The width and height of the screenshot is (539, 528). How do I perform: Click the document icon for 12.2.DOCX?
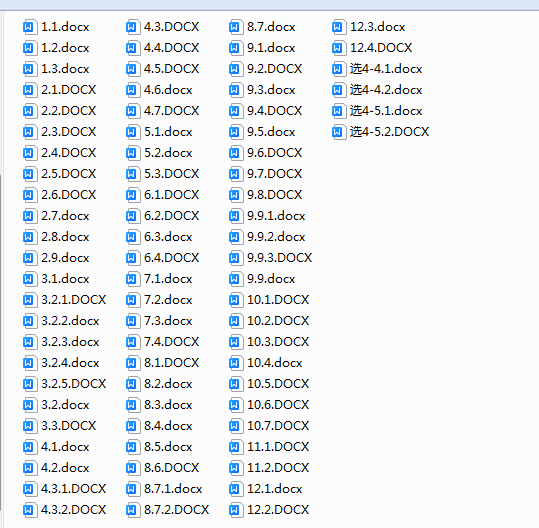[x=235, y=510]
